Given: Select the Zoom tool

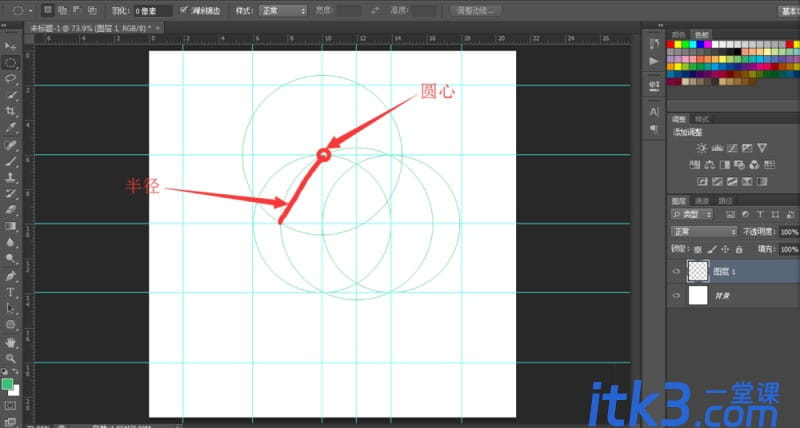Looking at the screenshot, I should coord(10,358).
